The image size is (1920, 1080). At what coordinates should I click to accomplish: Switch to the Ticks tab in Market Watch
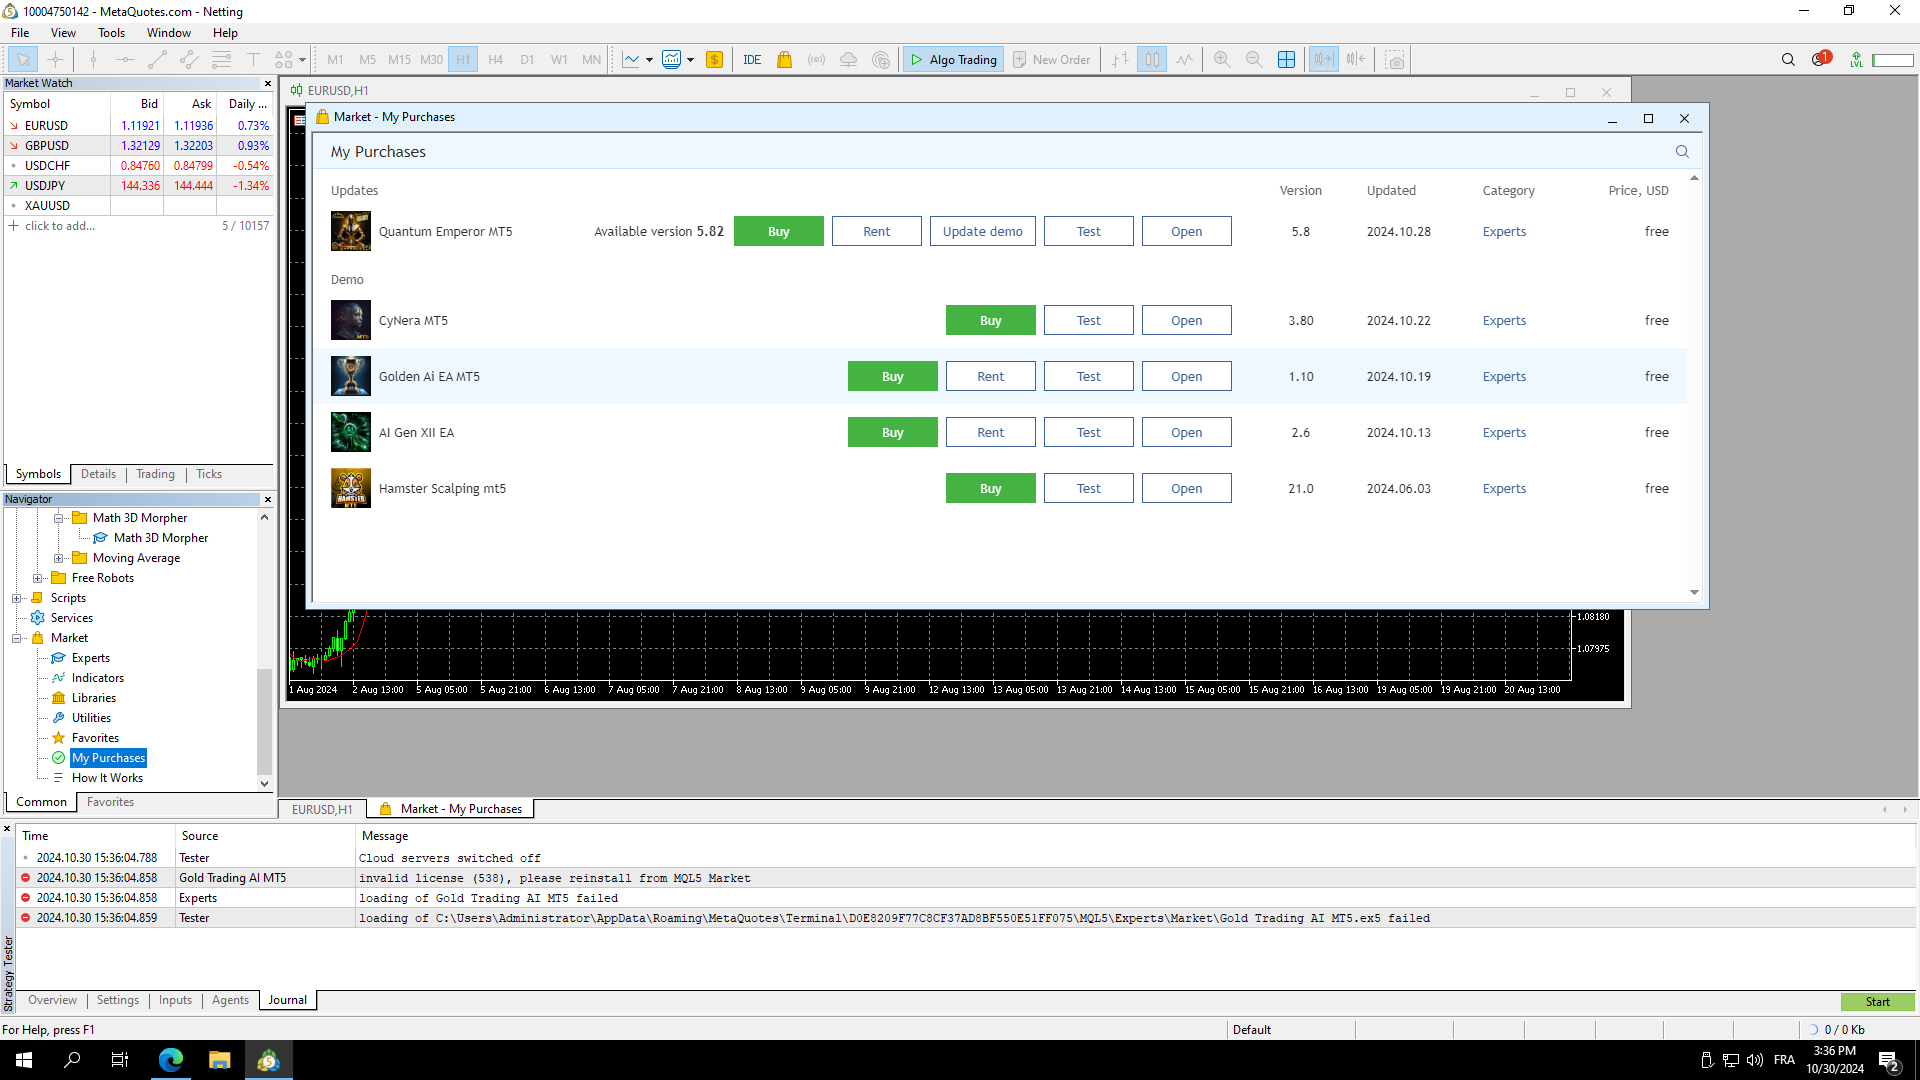(209, 474)
